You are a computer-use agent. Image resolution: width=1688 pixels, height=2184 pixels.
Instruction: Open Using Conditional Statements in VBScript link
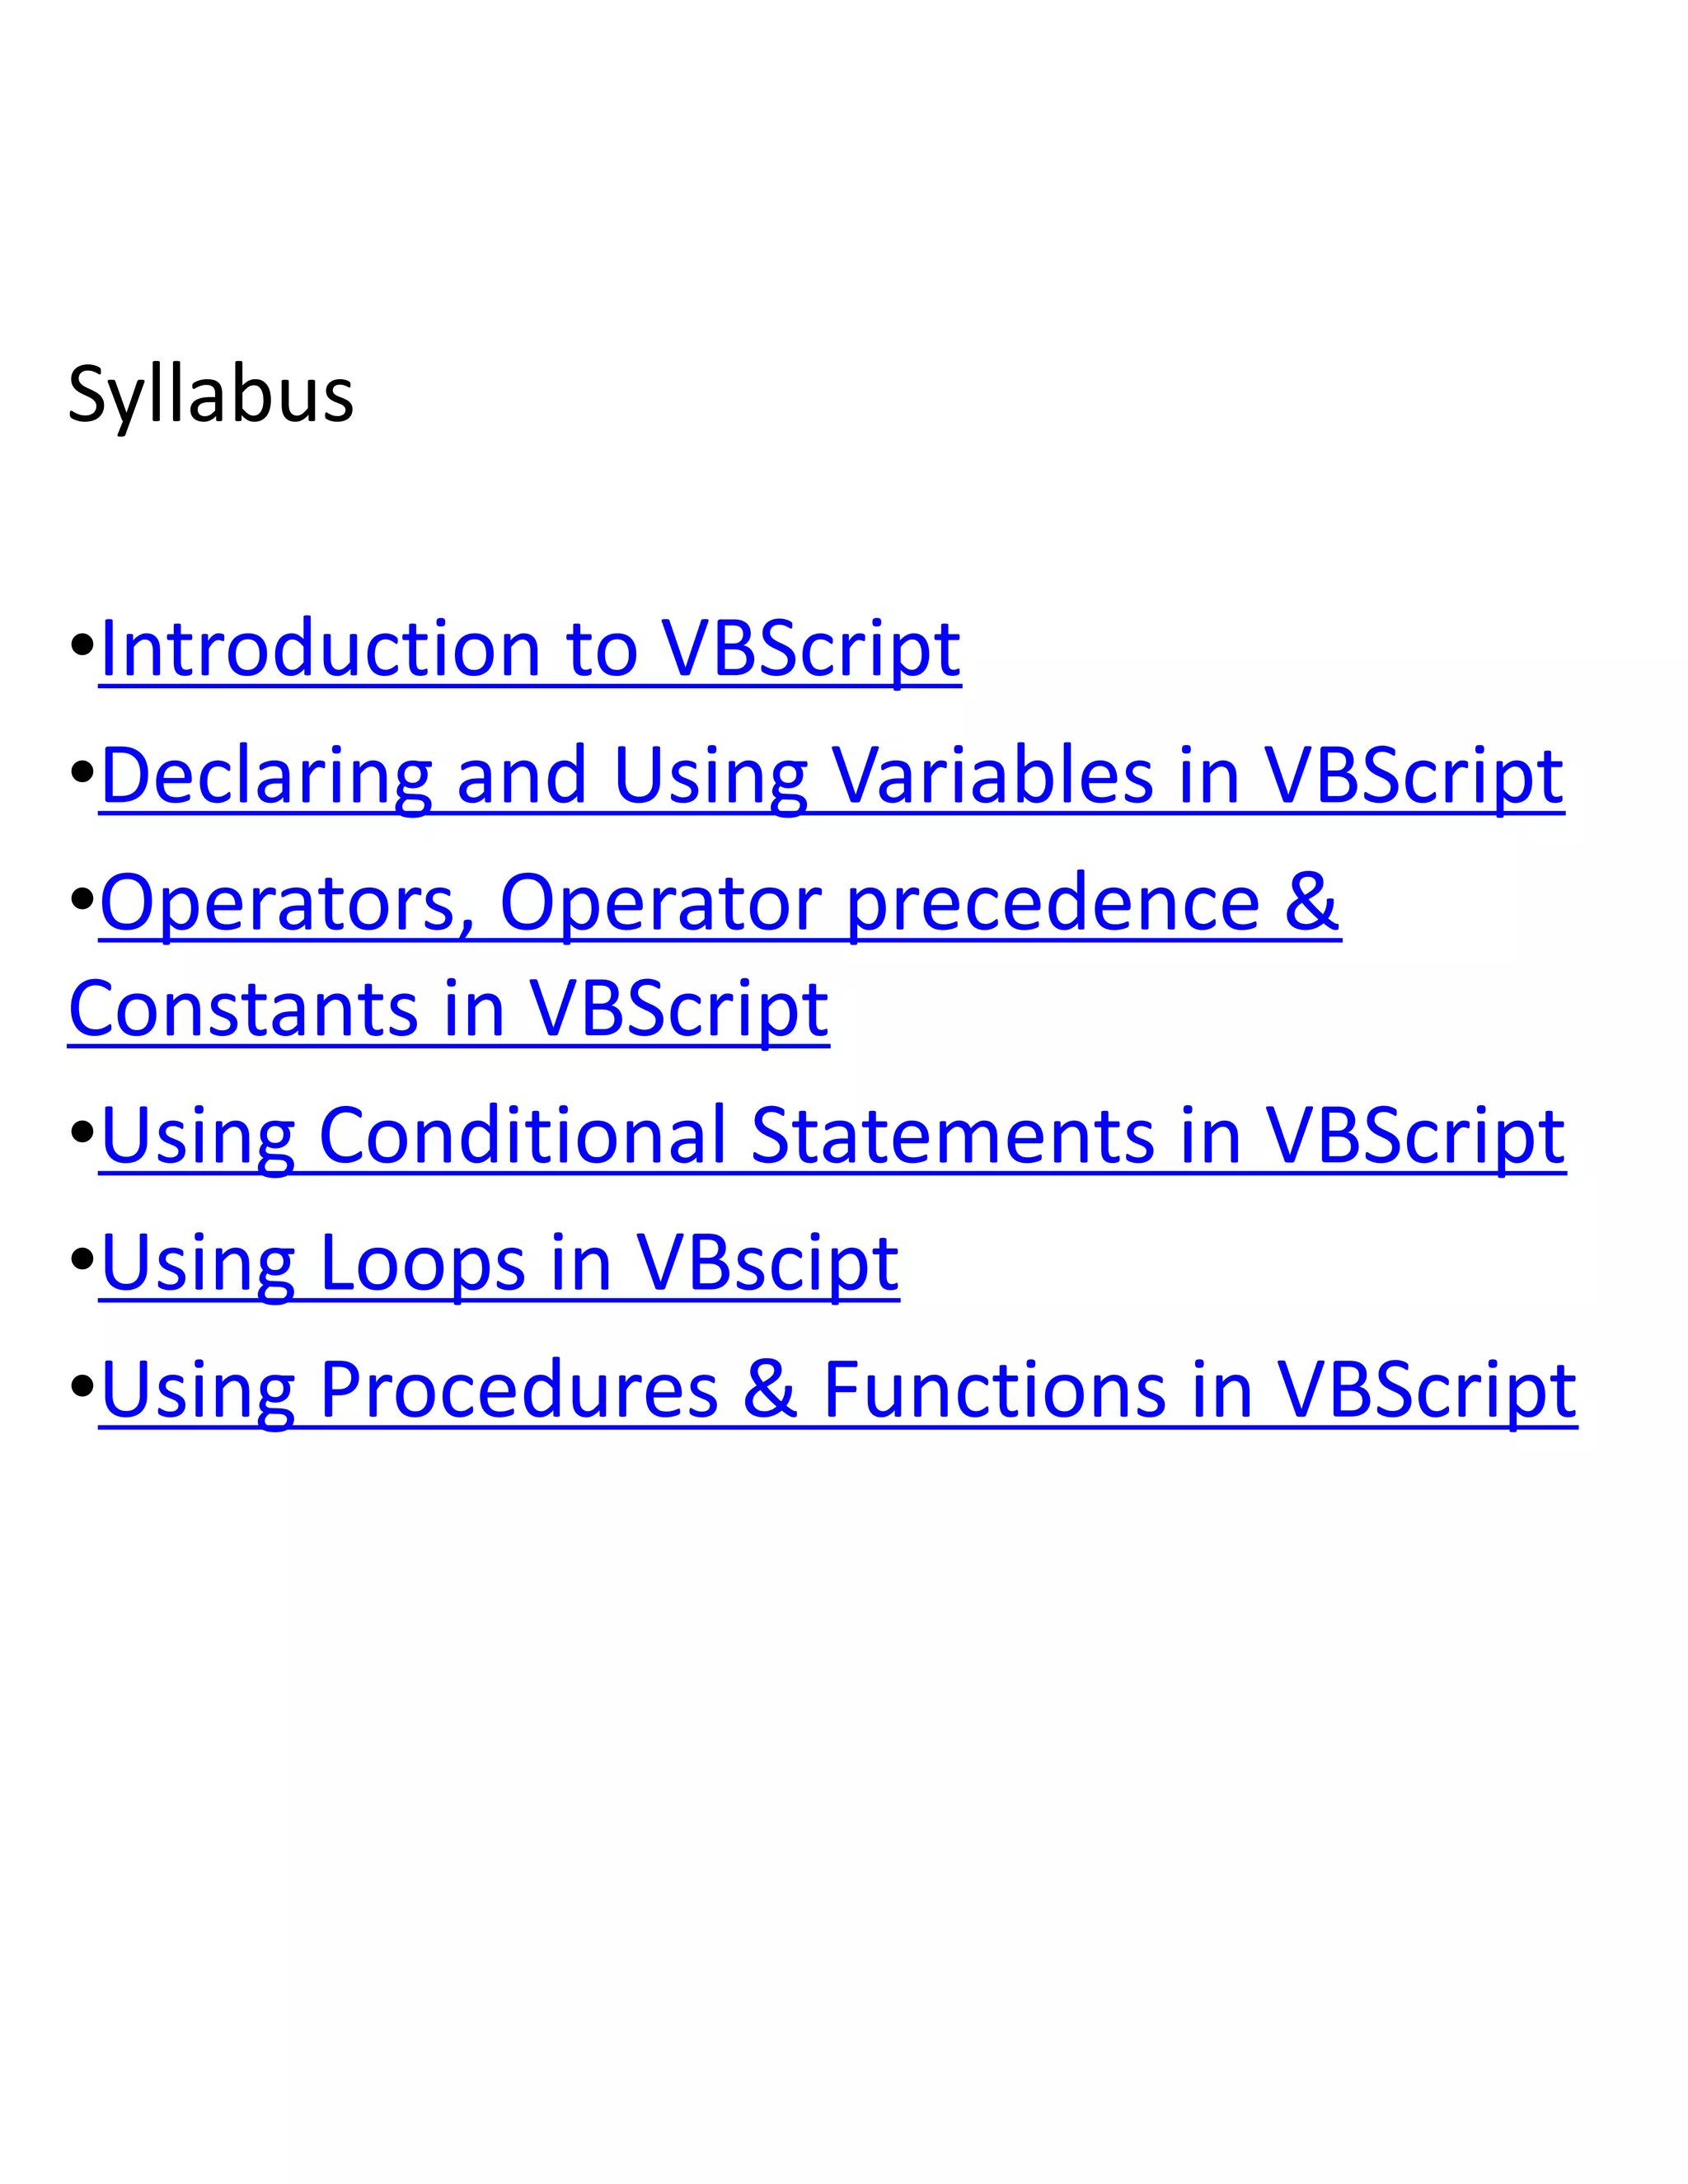click(832, 1137)
